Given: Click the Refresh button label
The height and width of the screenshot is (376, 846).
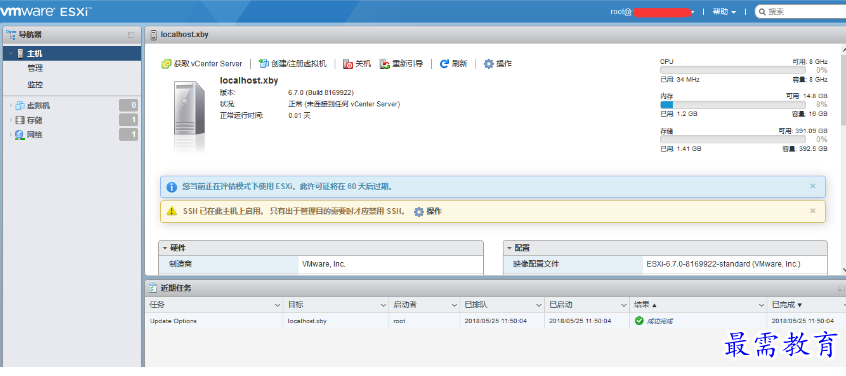Looking at the screenshot, I should click(x=459, y=64).
